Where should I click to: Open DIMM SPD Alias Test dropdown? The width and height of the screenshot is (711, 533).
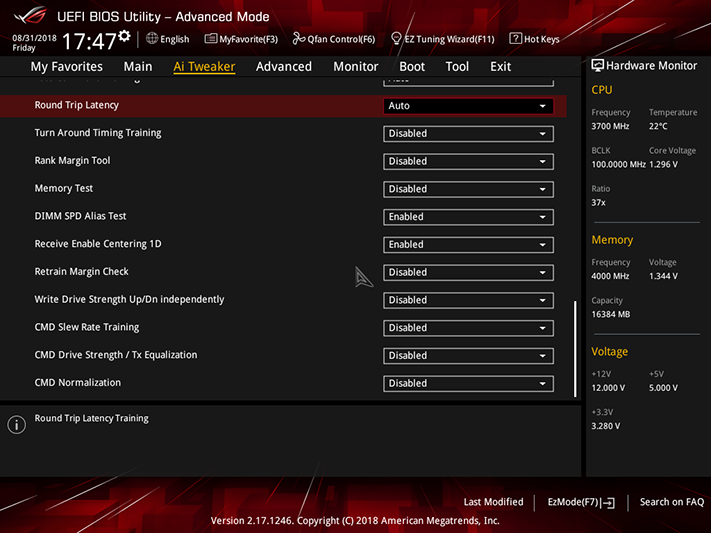[x=468, y=217]
